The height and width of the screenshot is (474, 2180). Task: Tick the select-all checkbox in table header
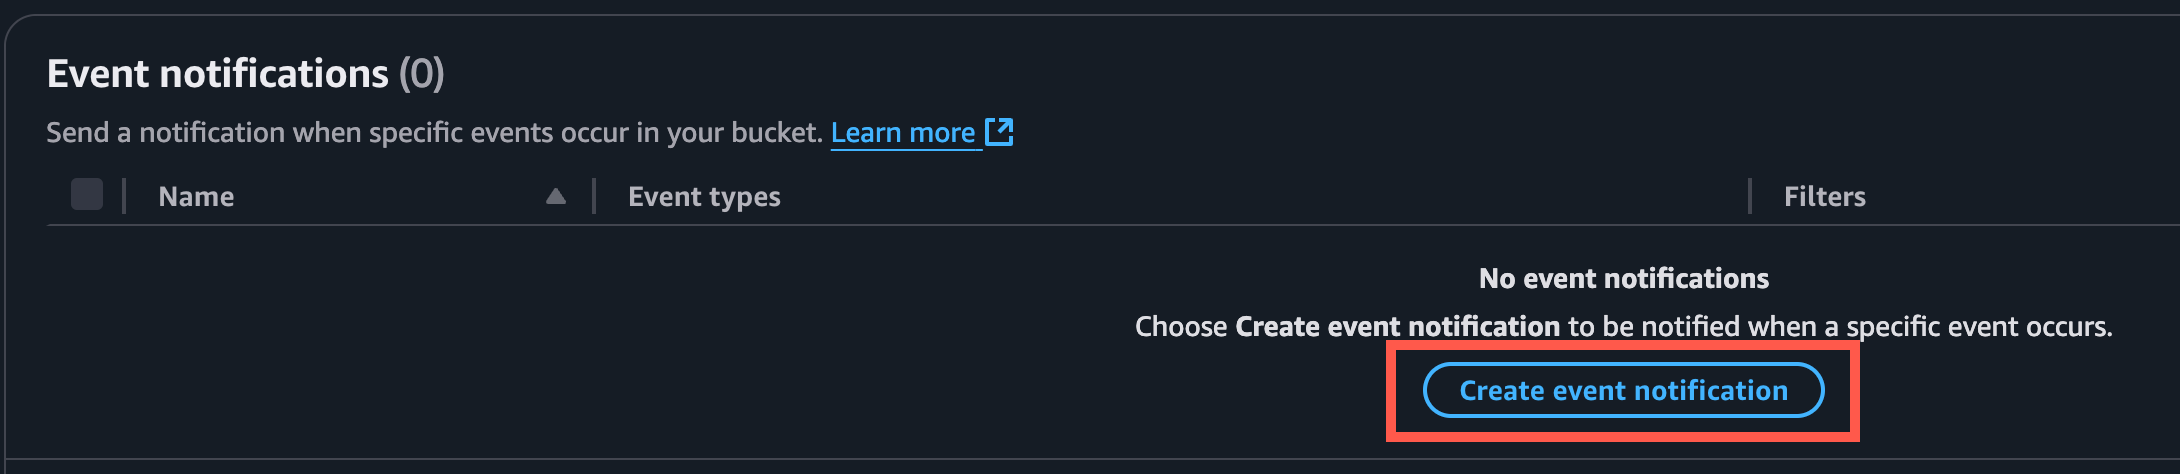[x=87, y=195]
